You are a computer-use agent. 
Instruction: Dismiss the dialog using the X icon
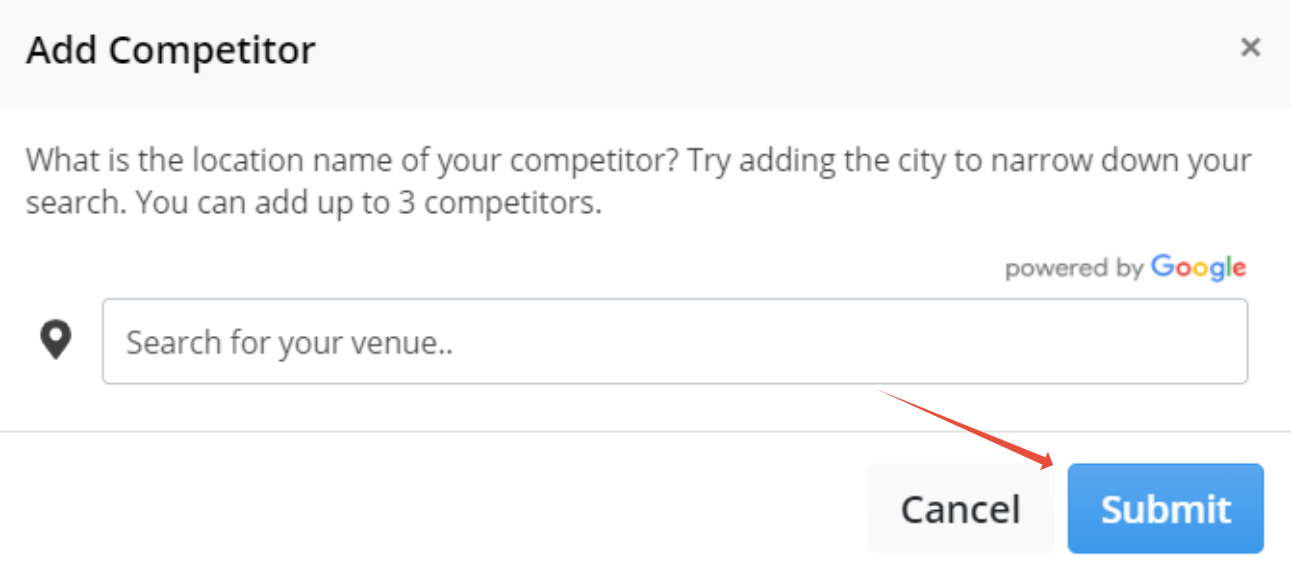tap(1249, 47)
